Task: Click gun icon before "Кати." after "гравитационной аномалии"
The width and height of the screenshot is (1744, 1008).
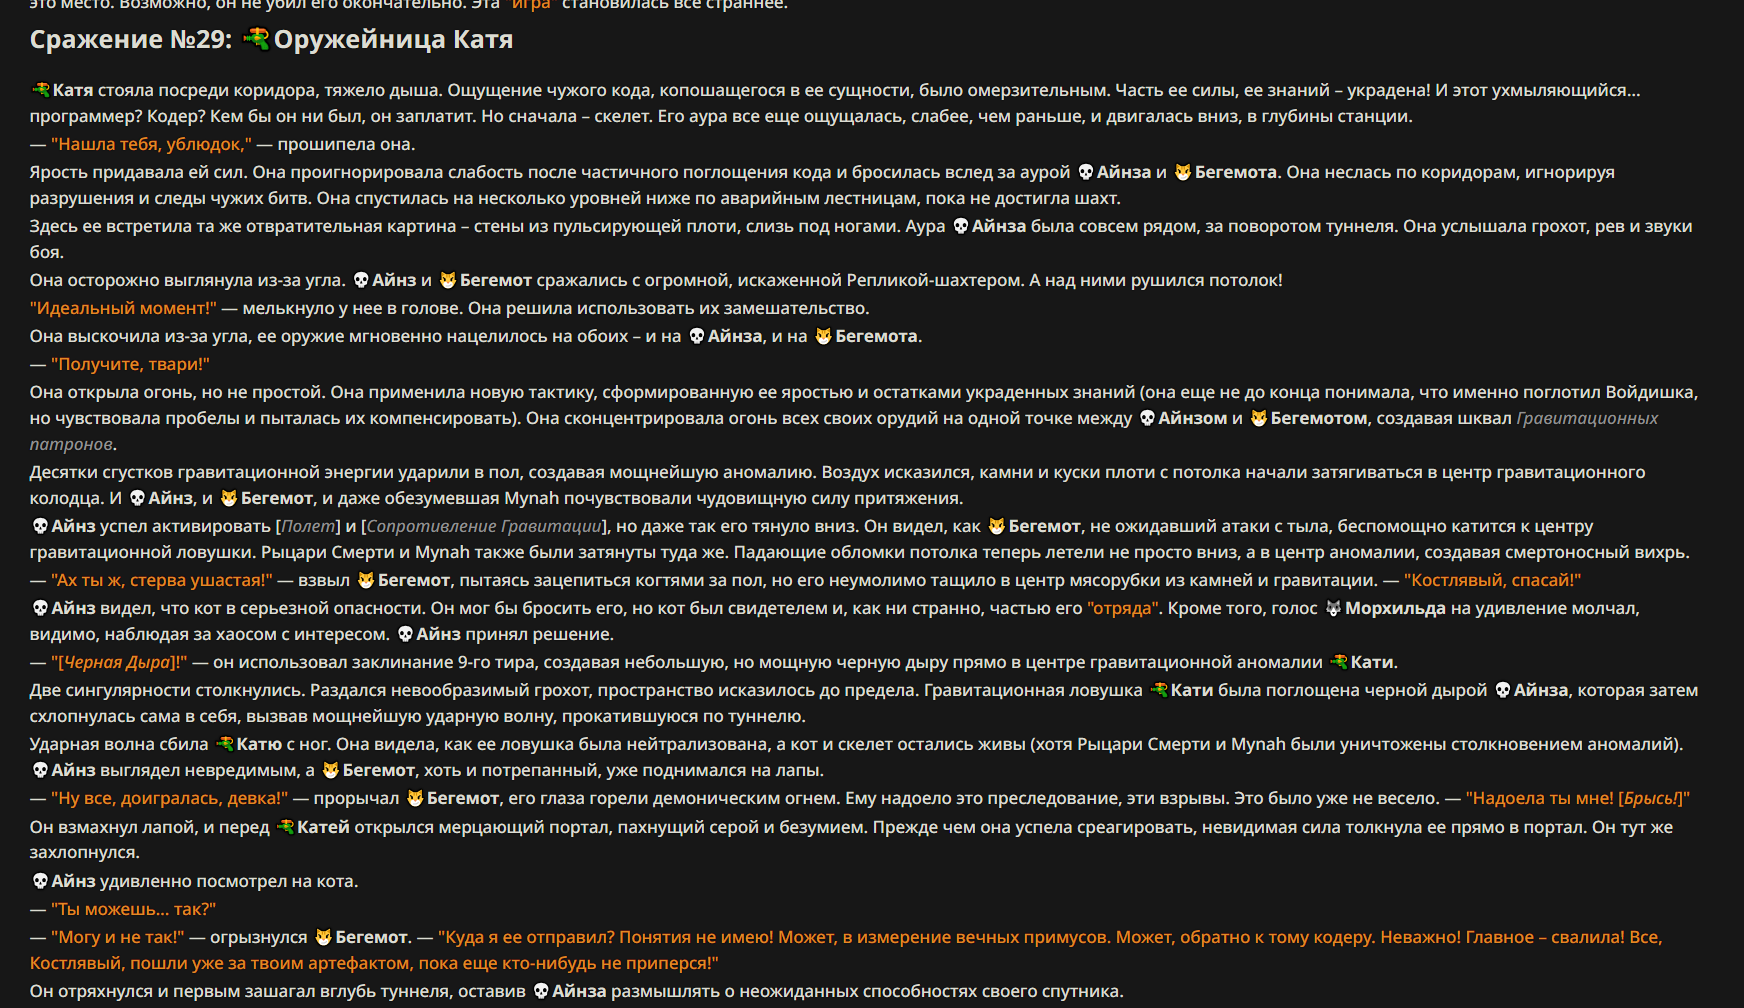Action: pyautogui.click(x=1339, y=662)
